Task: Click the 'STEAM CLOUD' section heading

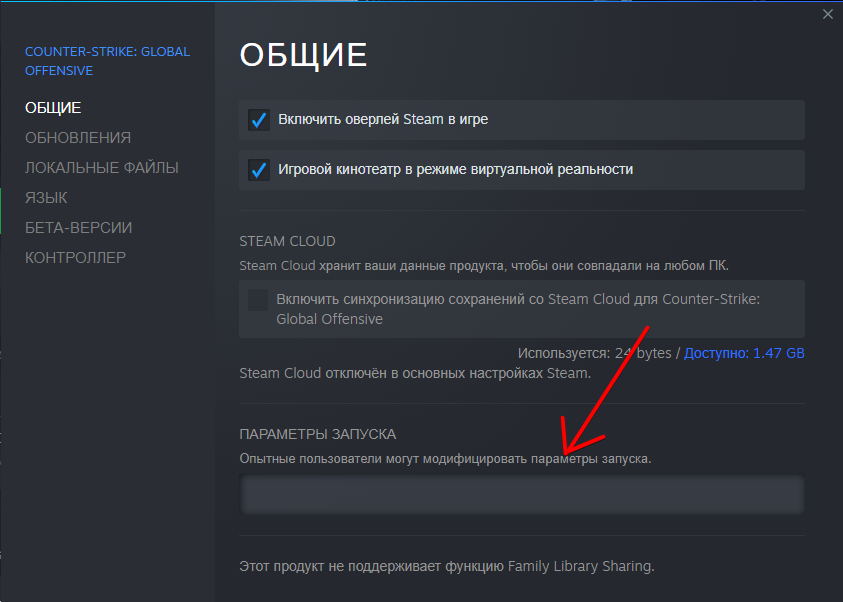Action: (288, 241)
